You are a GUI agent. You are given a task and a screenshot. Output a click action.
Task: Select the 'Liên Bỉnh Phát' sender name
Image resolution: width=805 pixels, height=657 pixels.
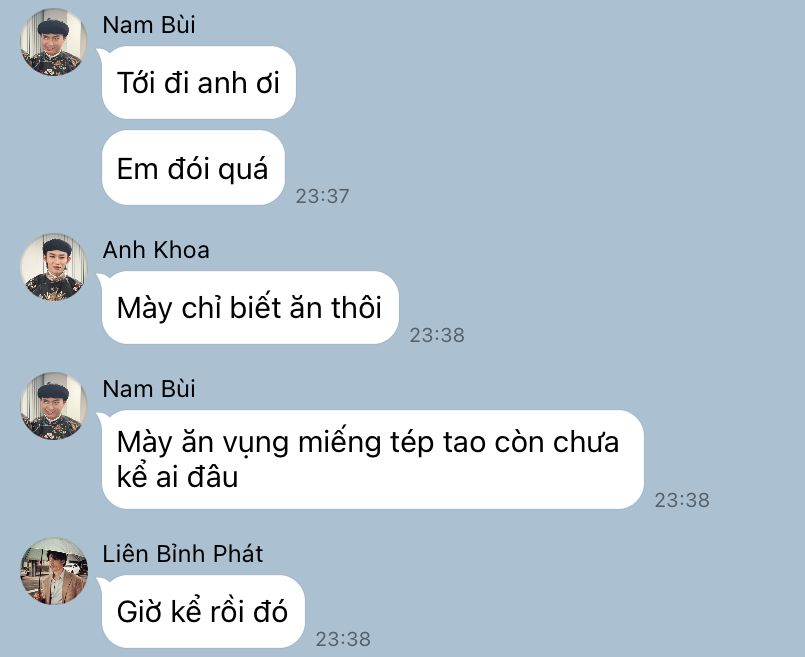click(183, 554)
